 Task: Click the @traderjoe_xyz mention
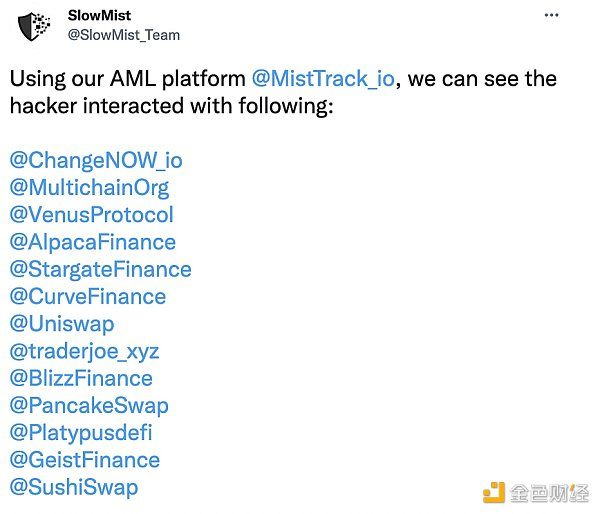click(x=84, y=351)
